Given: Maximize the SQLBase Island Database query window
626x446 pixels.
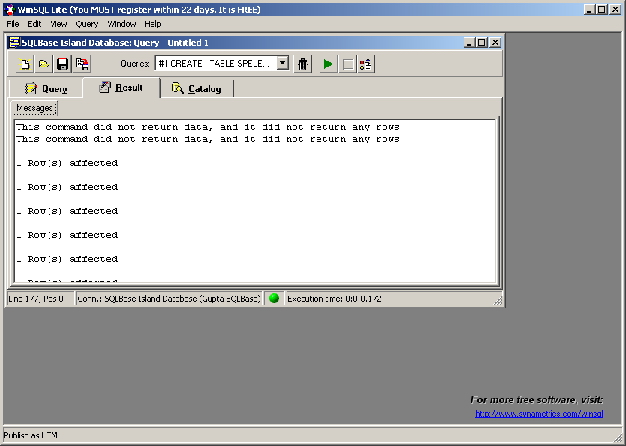Looking at the screenshot, I should click(x=481, y=42).
